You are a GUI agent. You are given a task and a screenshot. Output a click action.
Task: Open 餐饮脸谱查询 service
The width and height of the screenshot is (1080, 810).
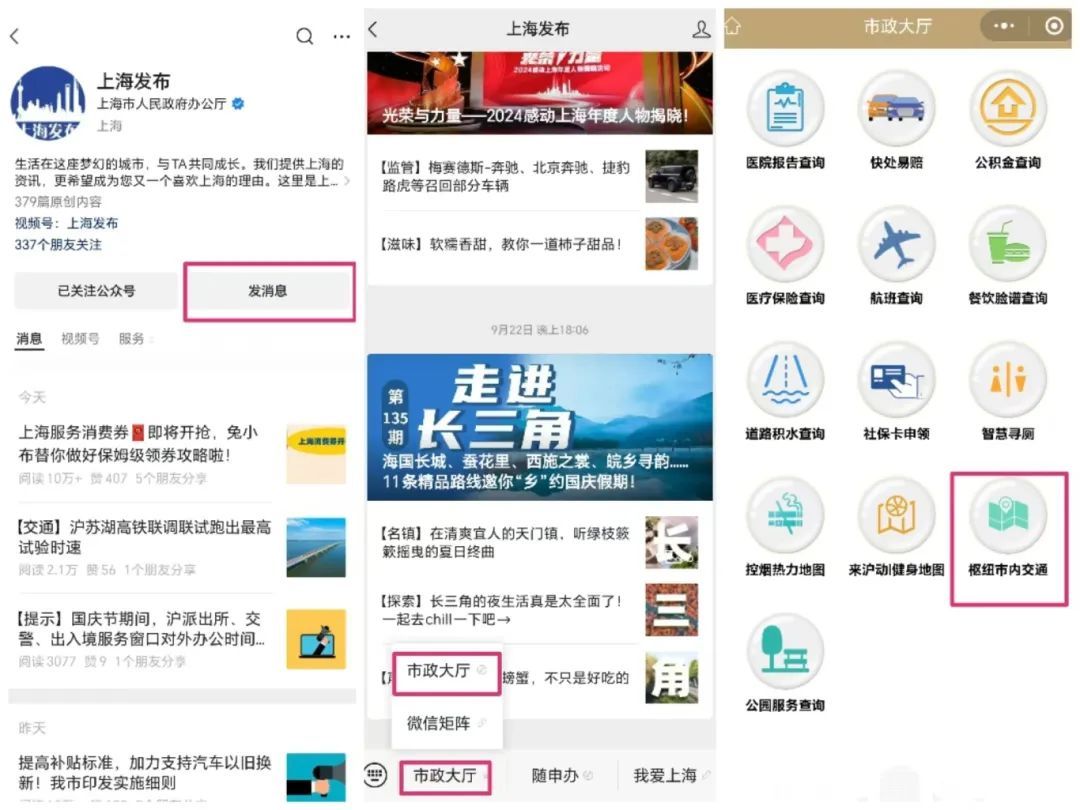coord(1008,257)
